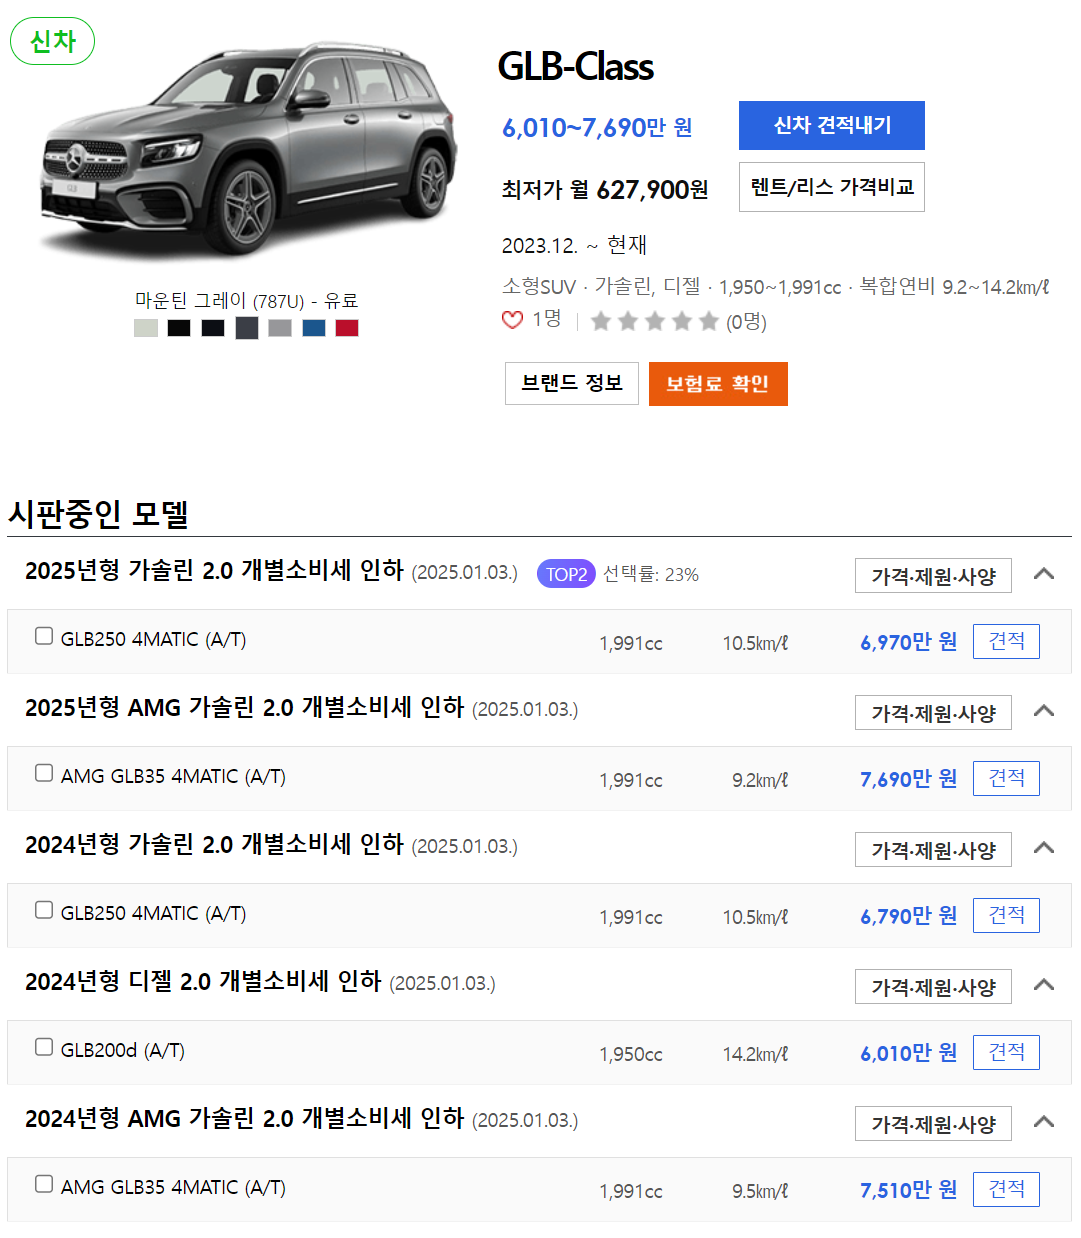
Task: Click 견적 for the 7,690만 원 model
Action: [x=1006, y=778]
